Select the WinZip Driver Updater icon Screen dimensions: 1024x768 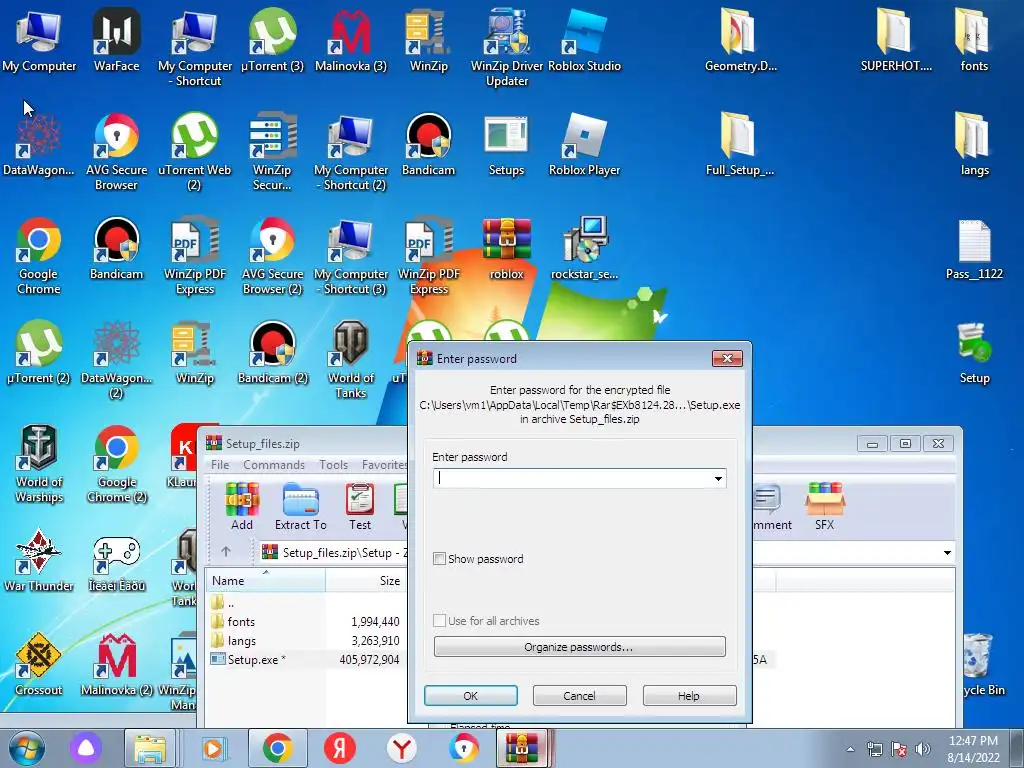click(x=507, y=48)
